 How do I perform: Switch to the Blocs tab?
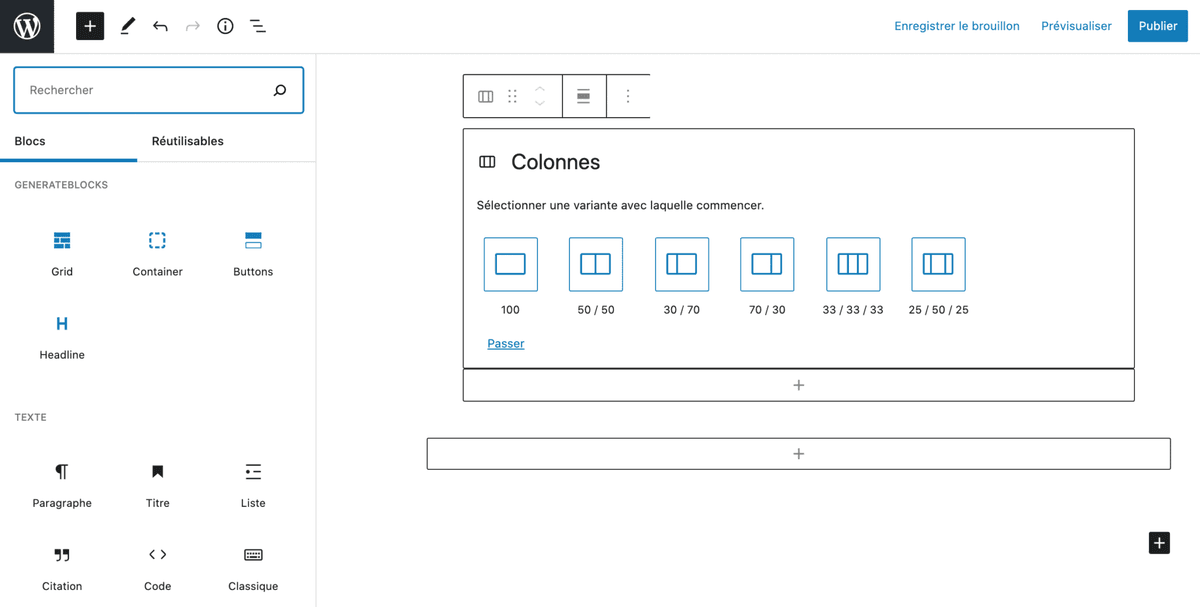pyautogui.click(x=30, y=141)
